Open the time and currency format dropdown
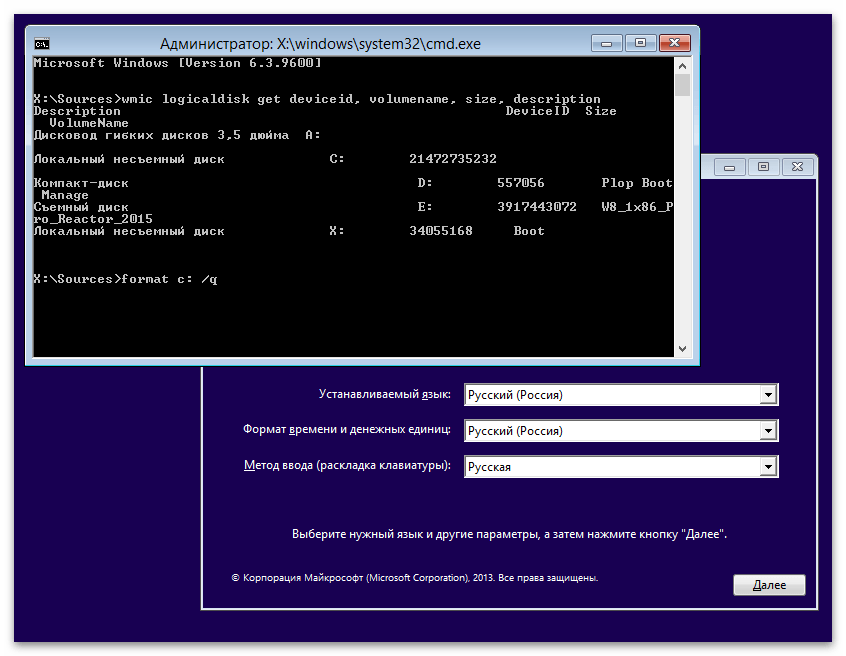The width and height of the screenshot is (846, 656). [620, 430]
